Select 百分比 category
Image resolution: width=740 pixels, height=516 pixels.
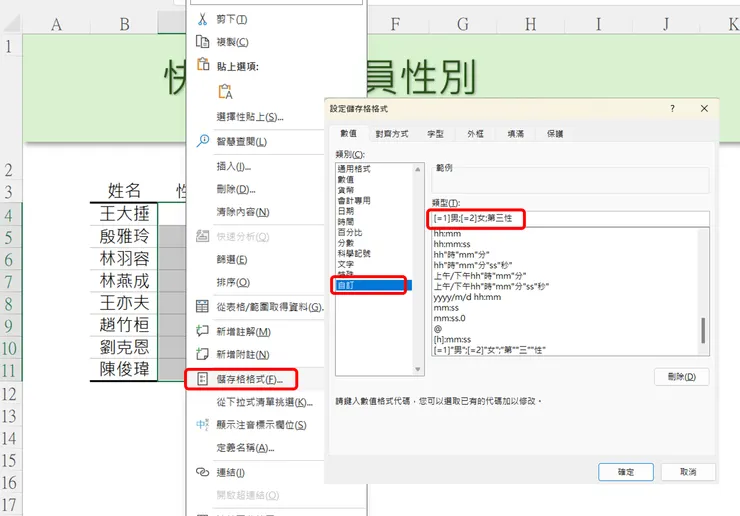click(350, 232)
